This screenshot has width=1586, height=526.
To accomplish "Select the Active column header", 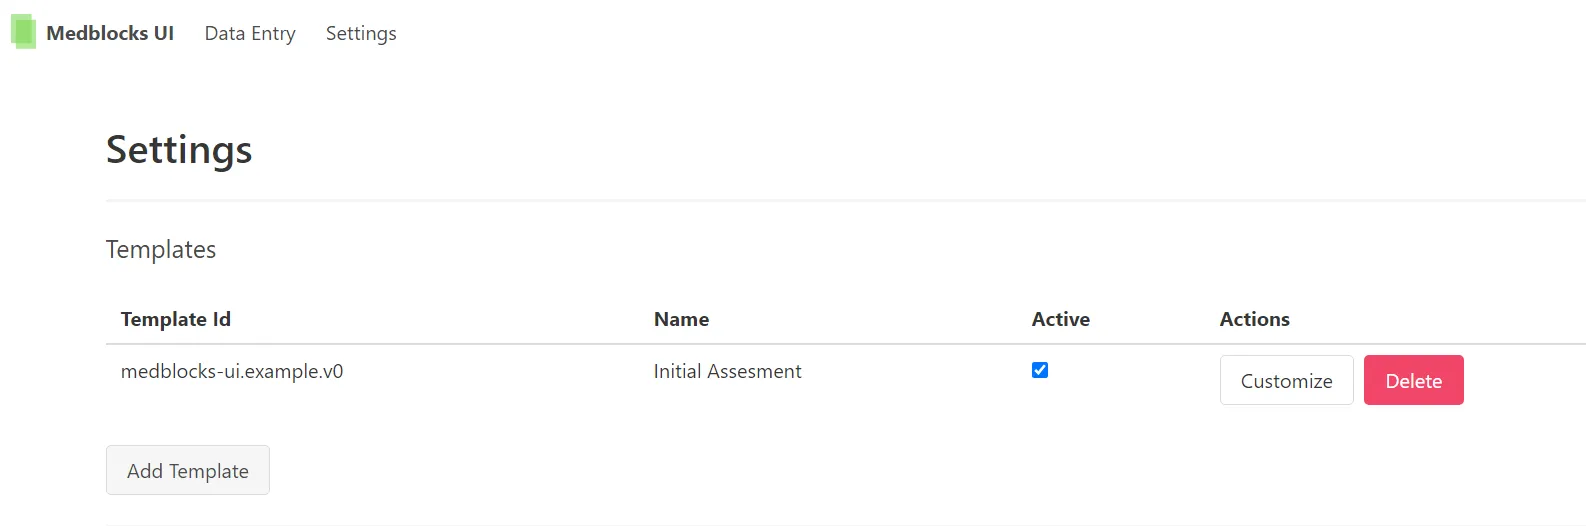I will pos(1060,319).
